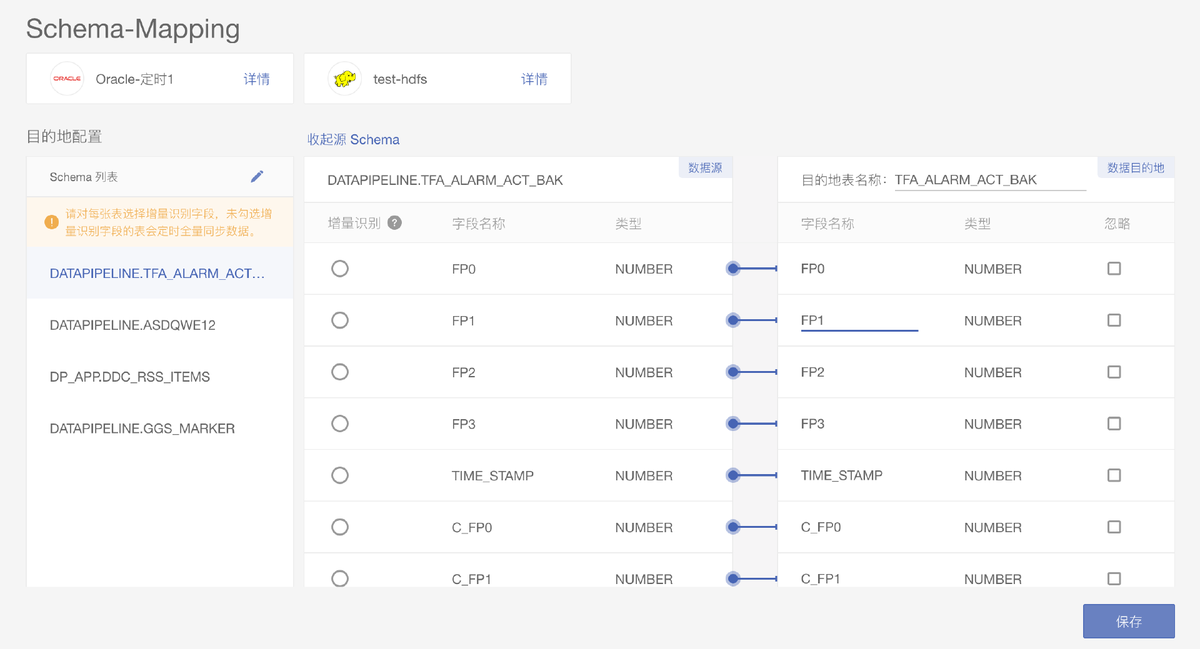The image size is (1200, 649).
Task: Click the 保存 save button
Action: coord(1128,621)
